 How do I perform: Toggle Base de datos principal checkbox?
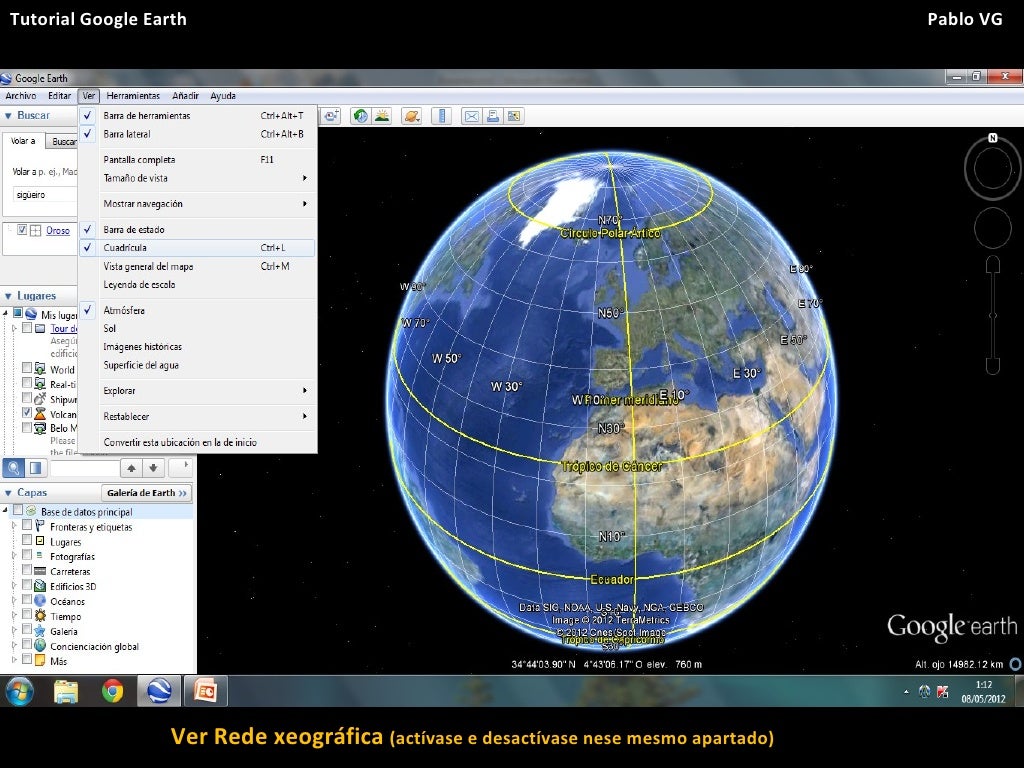[x=18, y=510]
